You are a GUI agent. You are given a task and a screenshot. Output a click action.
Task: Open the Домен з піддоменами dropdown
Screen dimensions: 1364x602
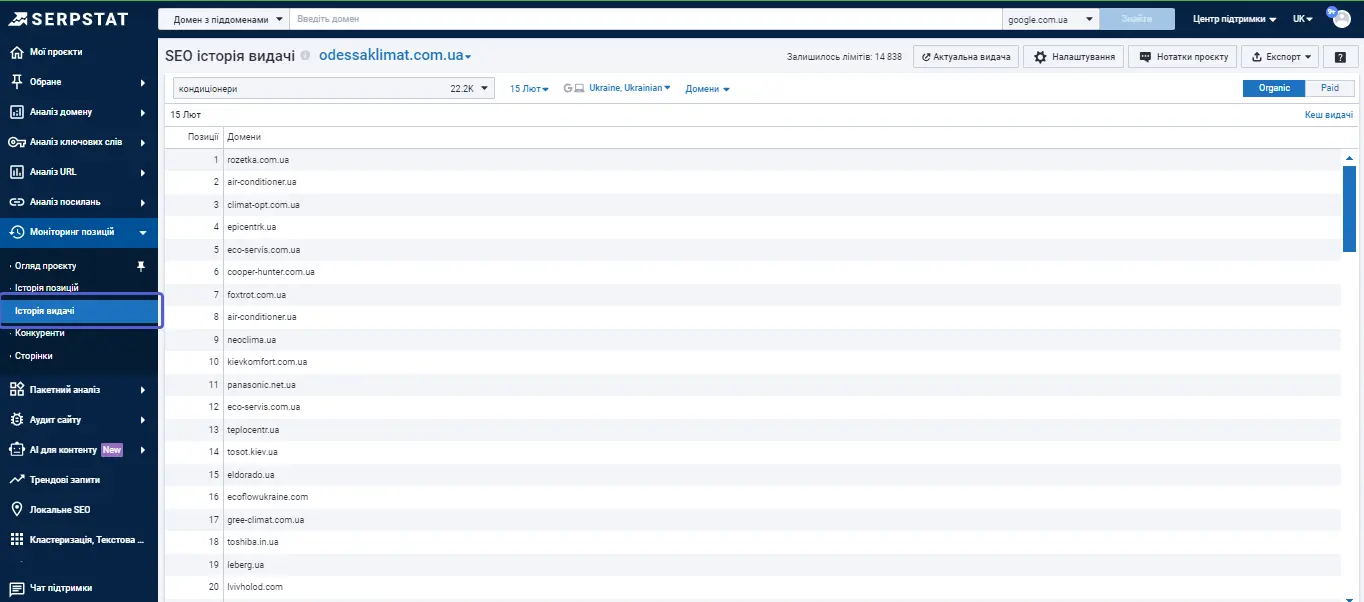tap(224, 19)
